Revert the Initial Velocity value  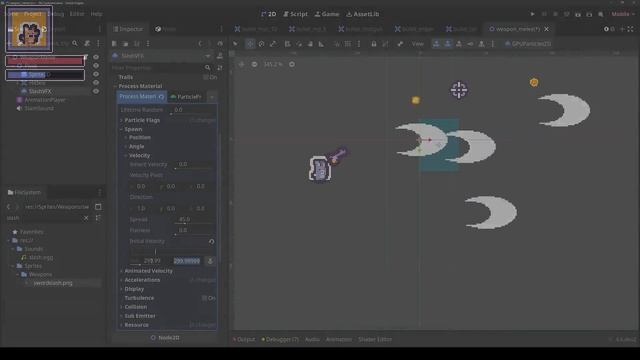tap(211, 241)
